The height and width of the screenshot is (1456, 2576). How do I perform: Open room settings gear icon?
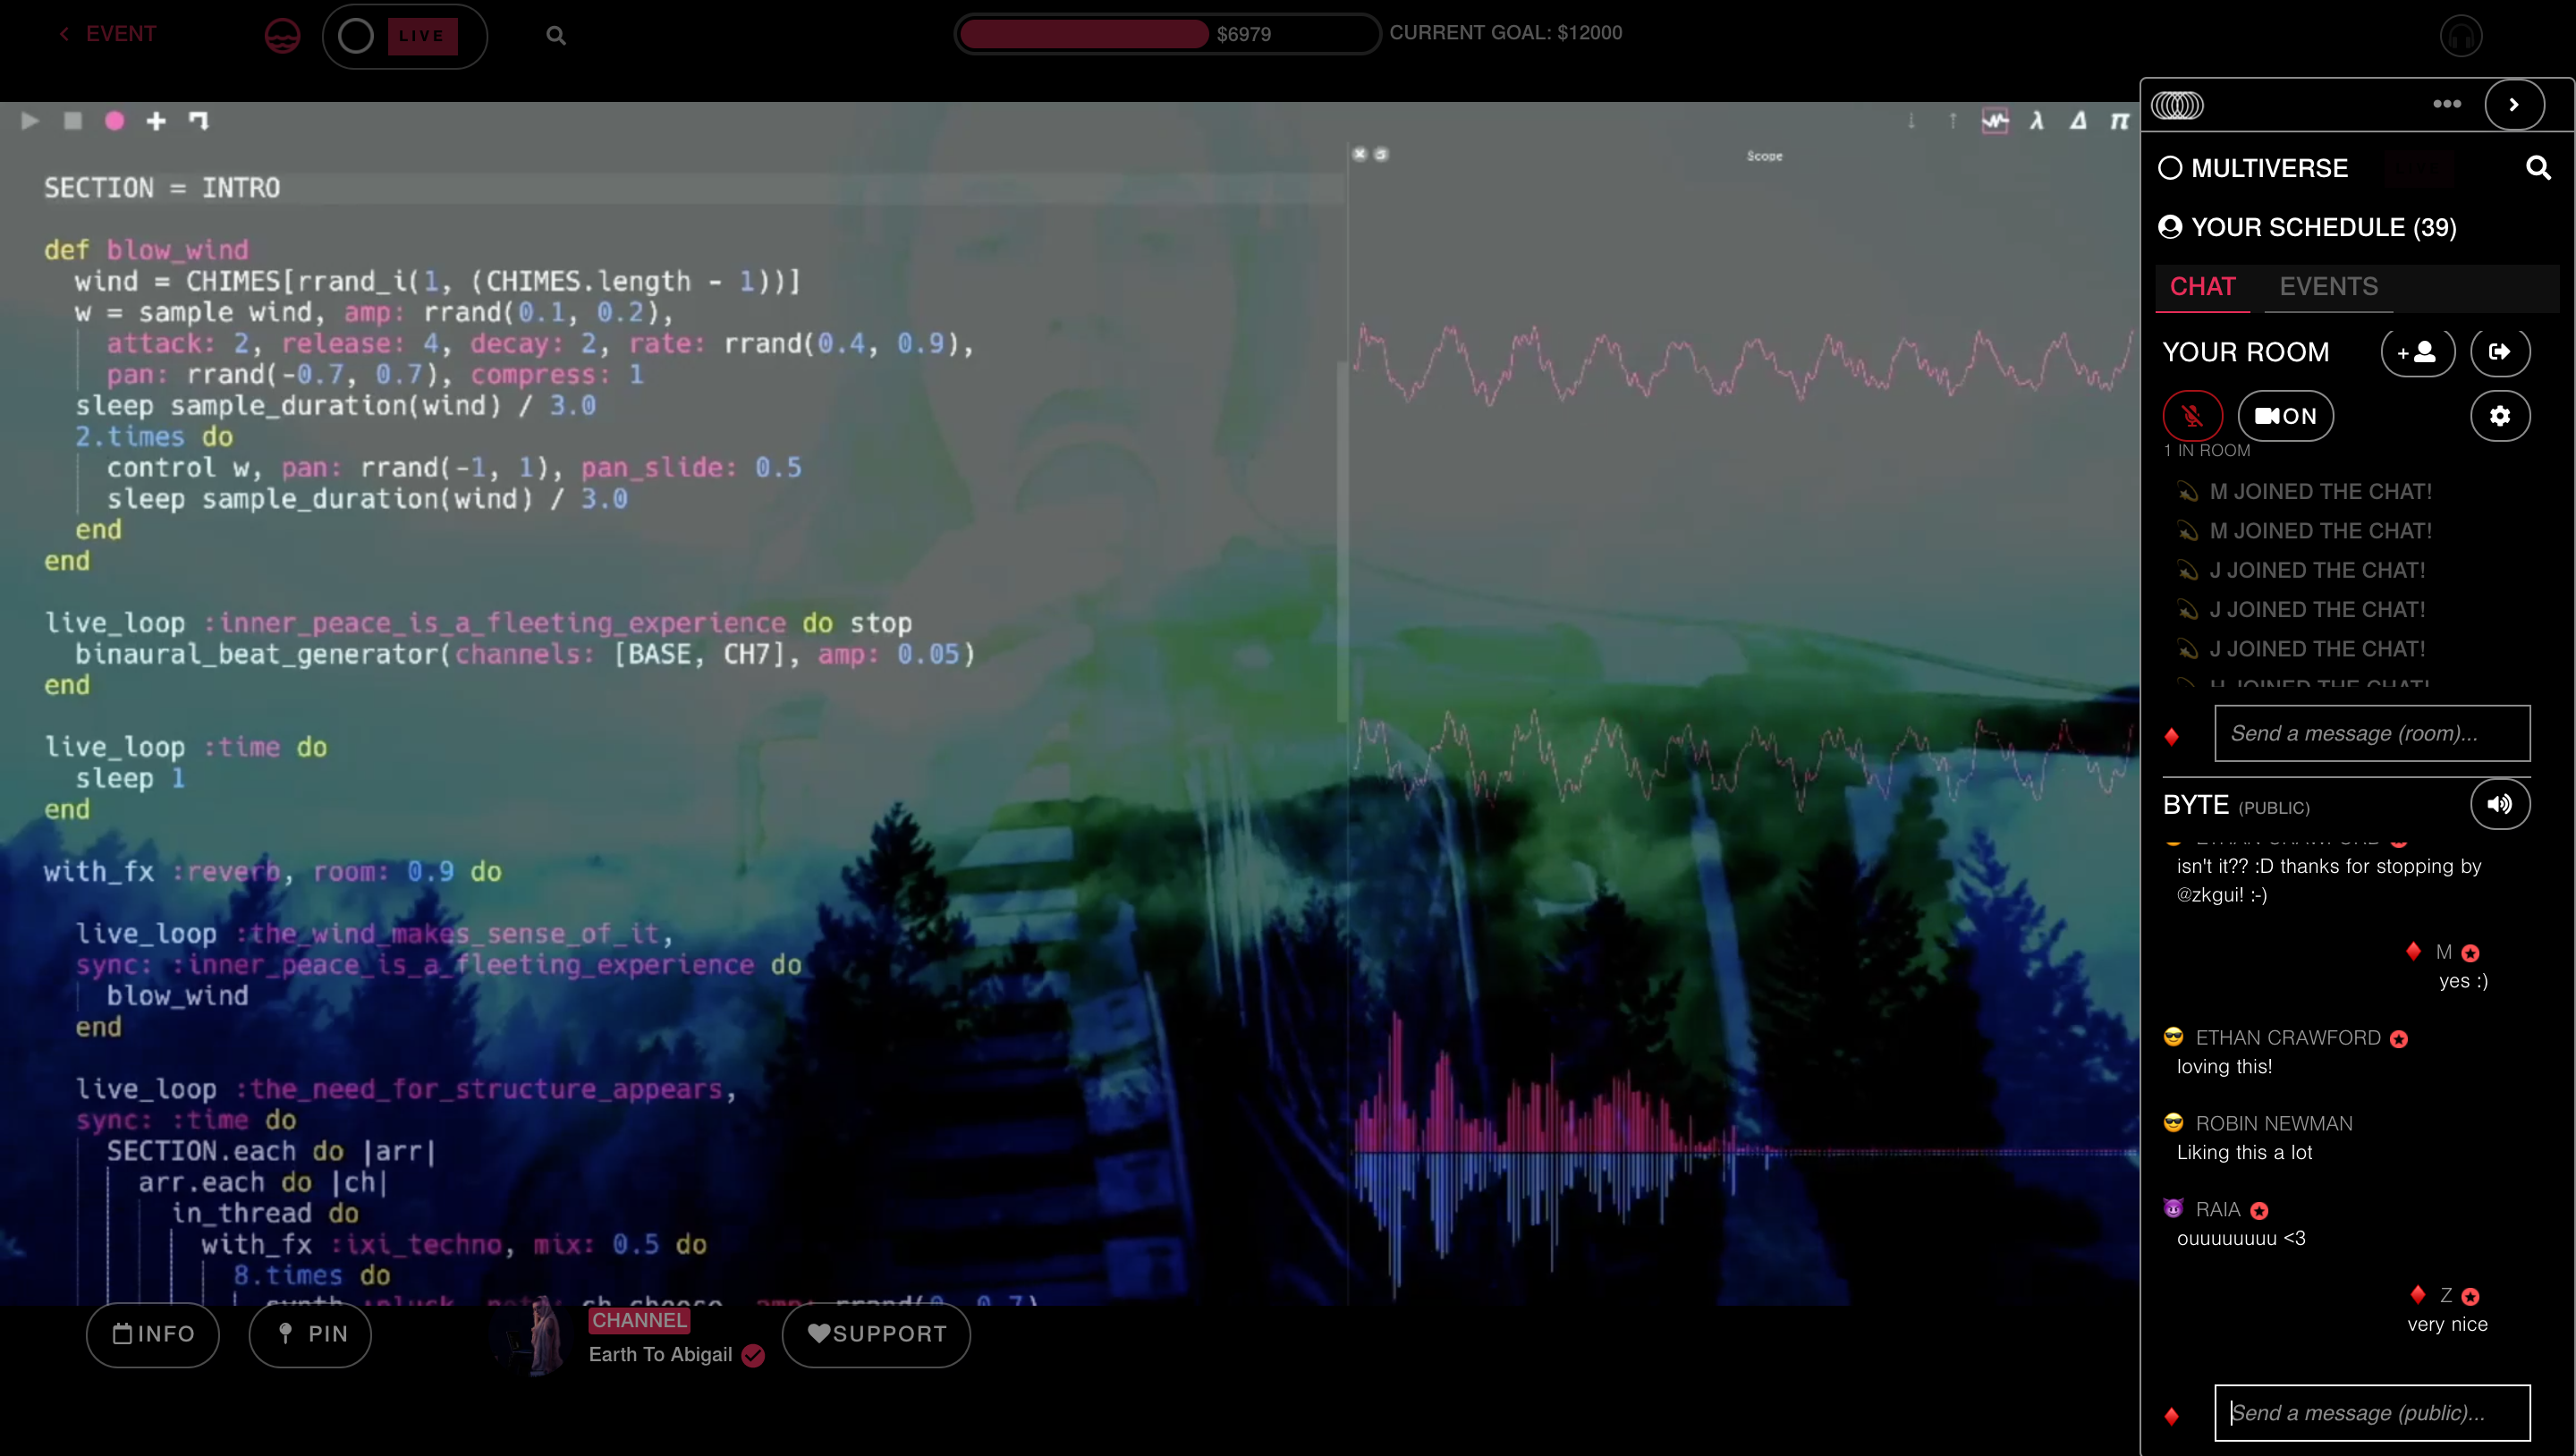(x=2499, y=416)
